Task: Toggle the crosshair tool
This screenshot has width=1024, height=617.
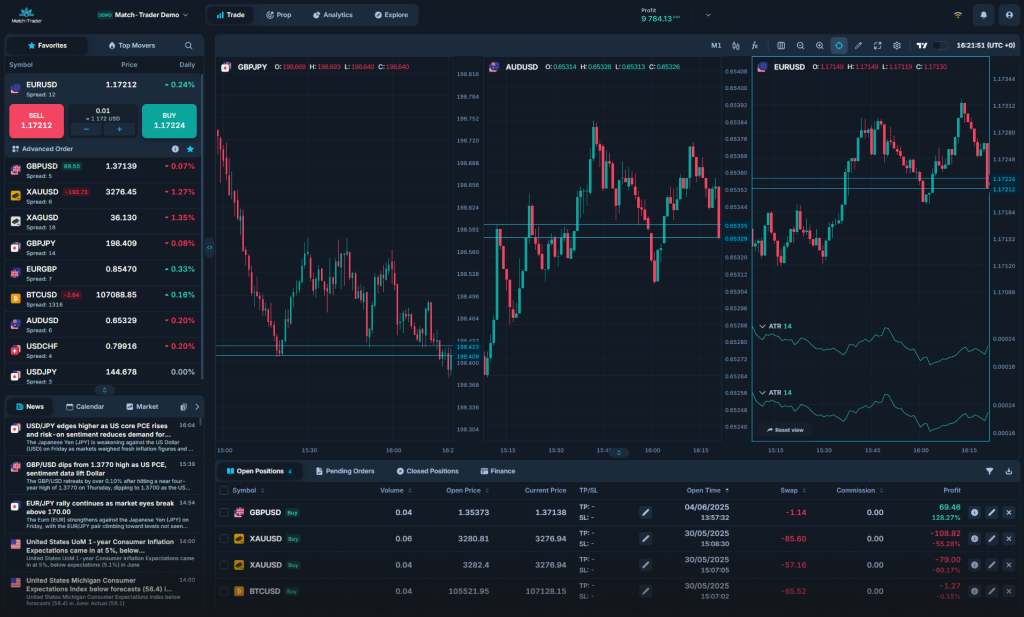Action: [839, 46]
